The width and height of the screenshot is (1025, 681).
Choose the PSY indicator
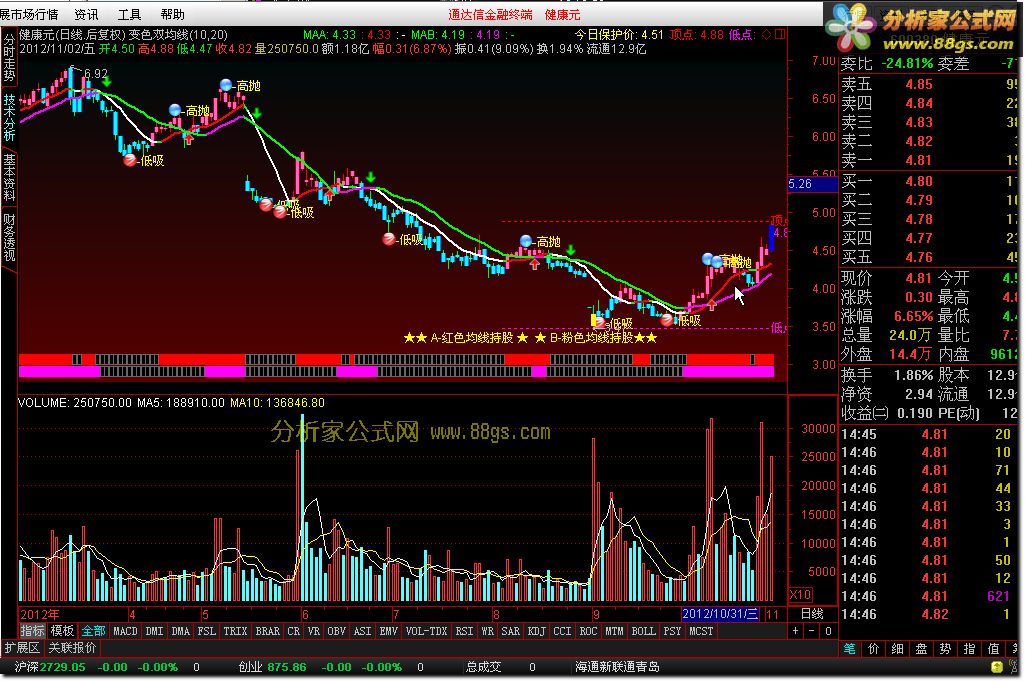[x=673, y=631]
